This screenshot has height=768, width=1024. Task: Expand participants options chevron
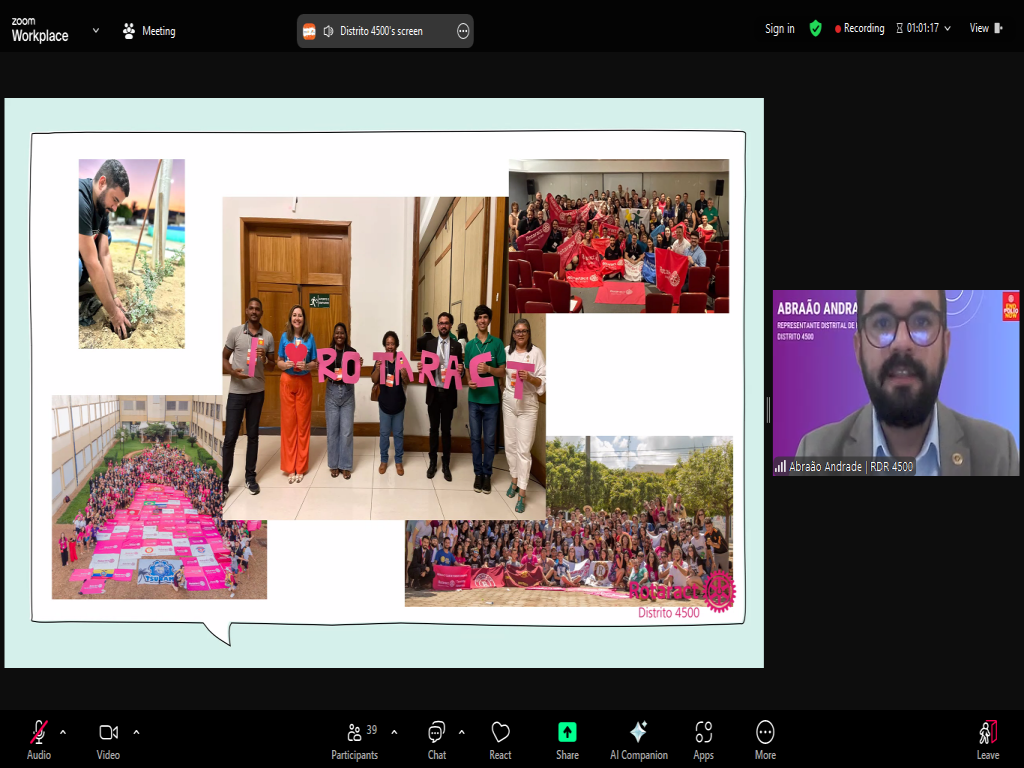tap(394, 731)
